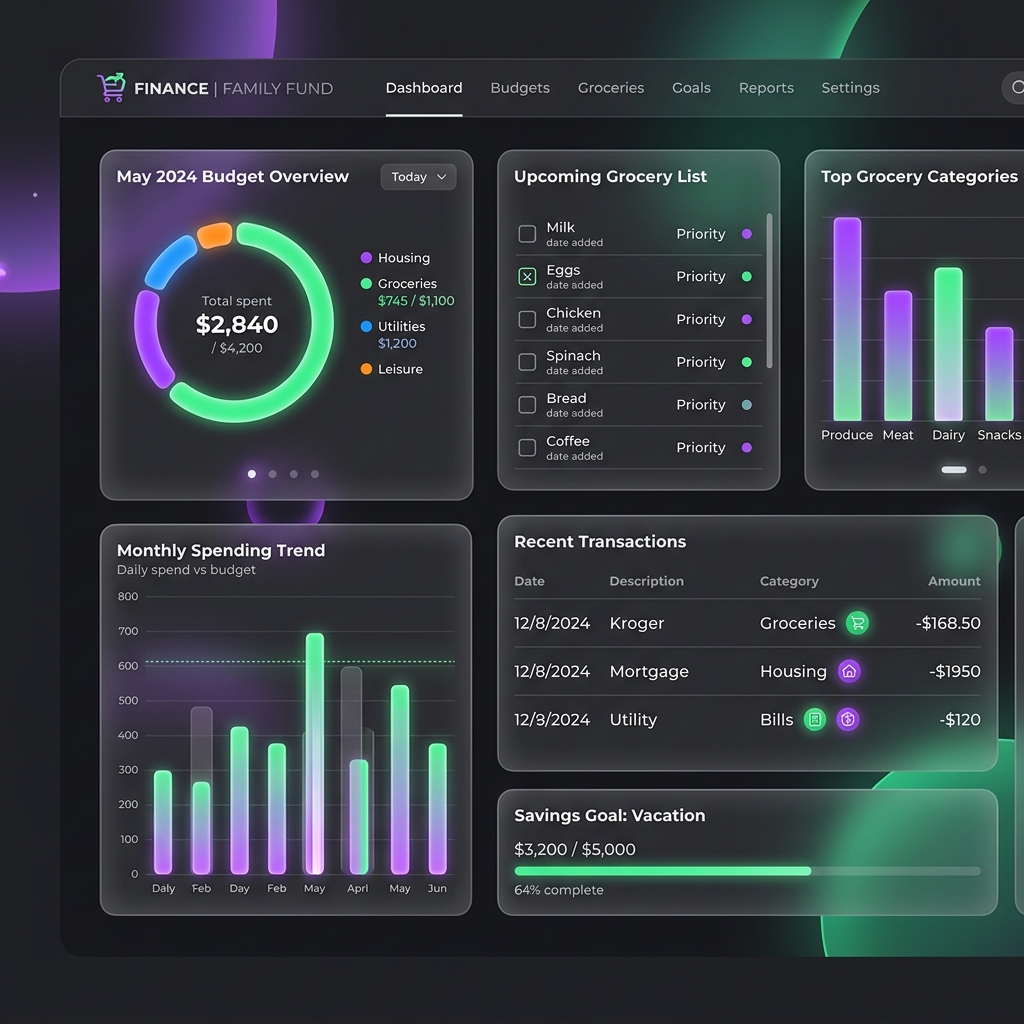Open the Dashboard tab
Image resolution: width=1024 pixels, height=1024 pixels.
424,88
